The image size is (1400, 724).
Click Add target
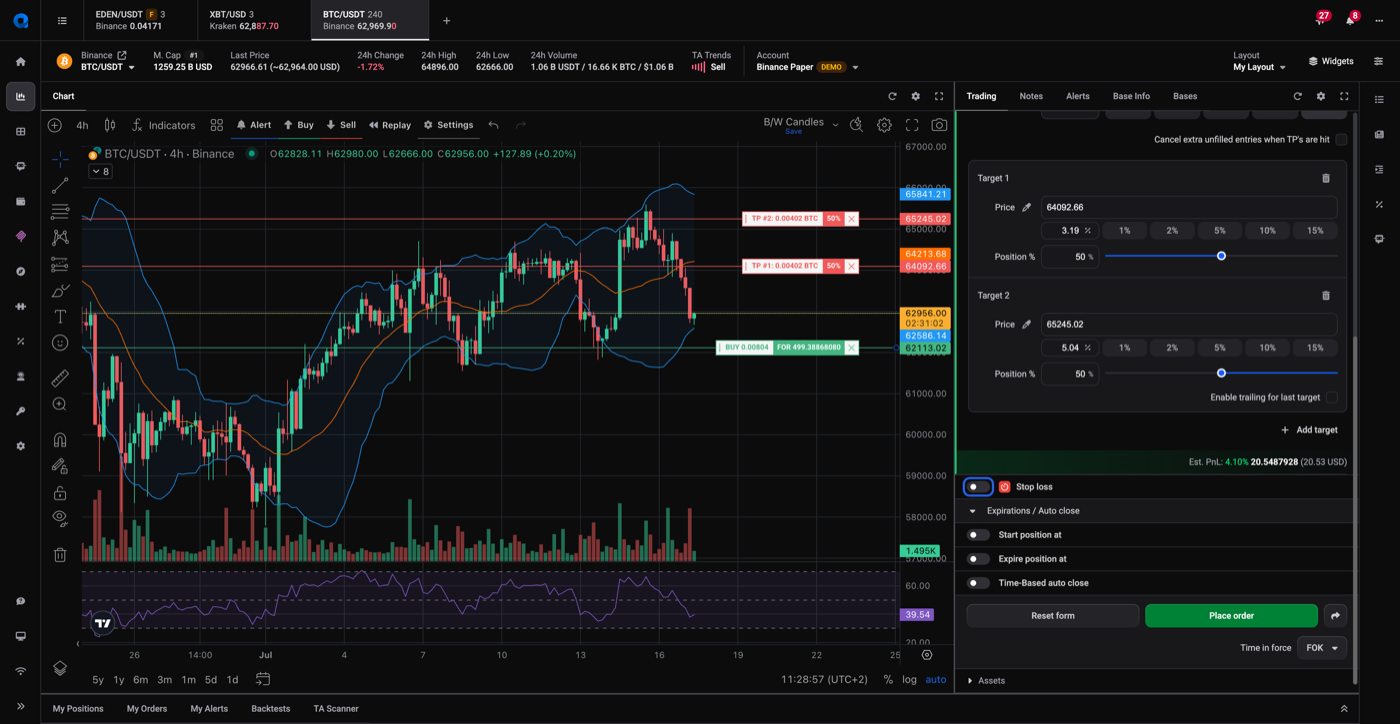[1309, 430]
